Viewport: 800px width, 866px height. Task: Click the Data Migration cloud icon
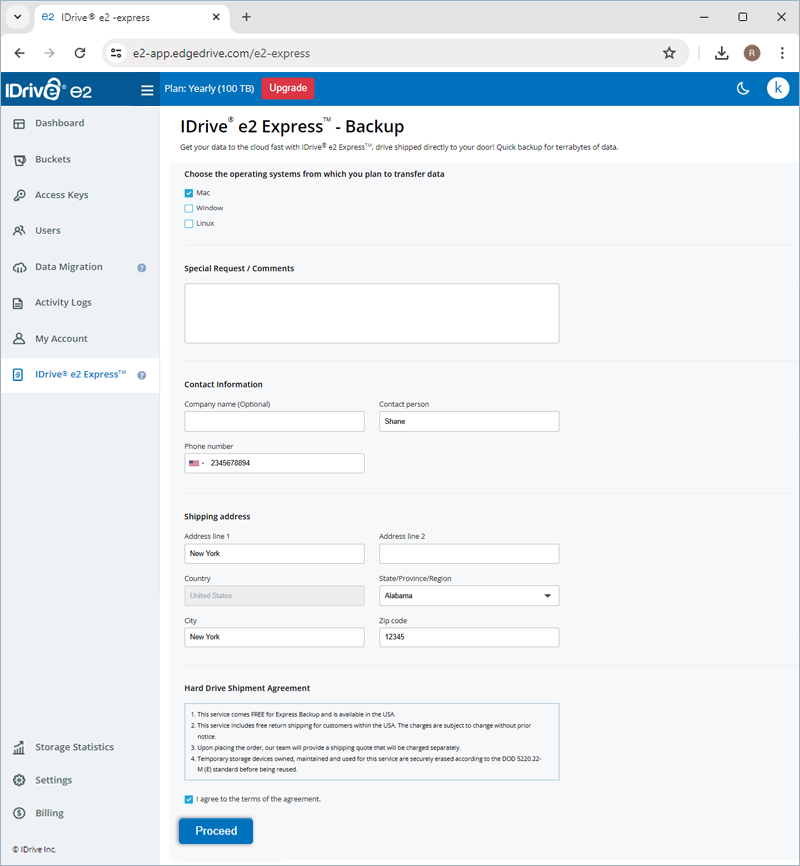coord(19,268)
